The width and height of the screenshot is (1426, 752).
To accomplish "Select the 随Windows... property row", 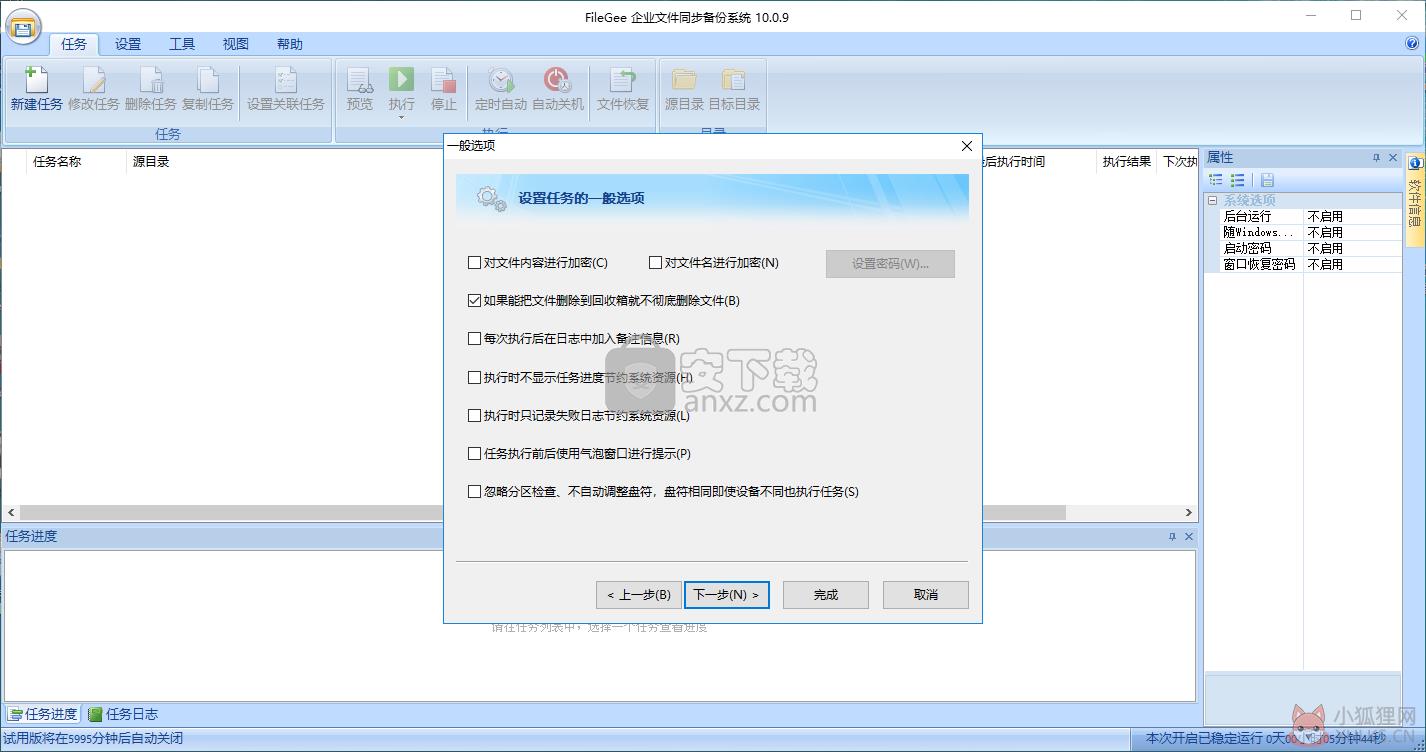I will tap(1305, 232).
